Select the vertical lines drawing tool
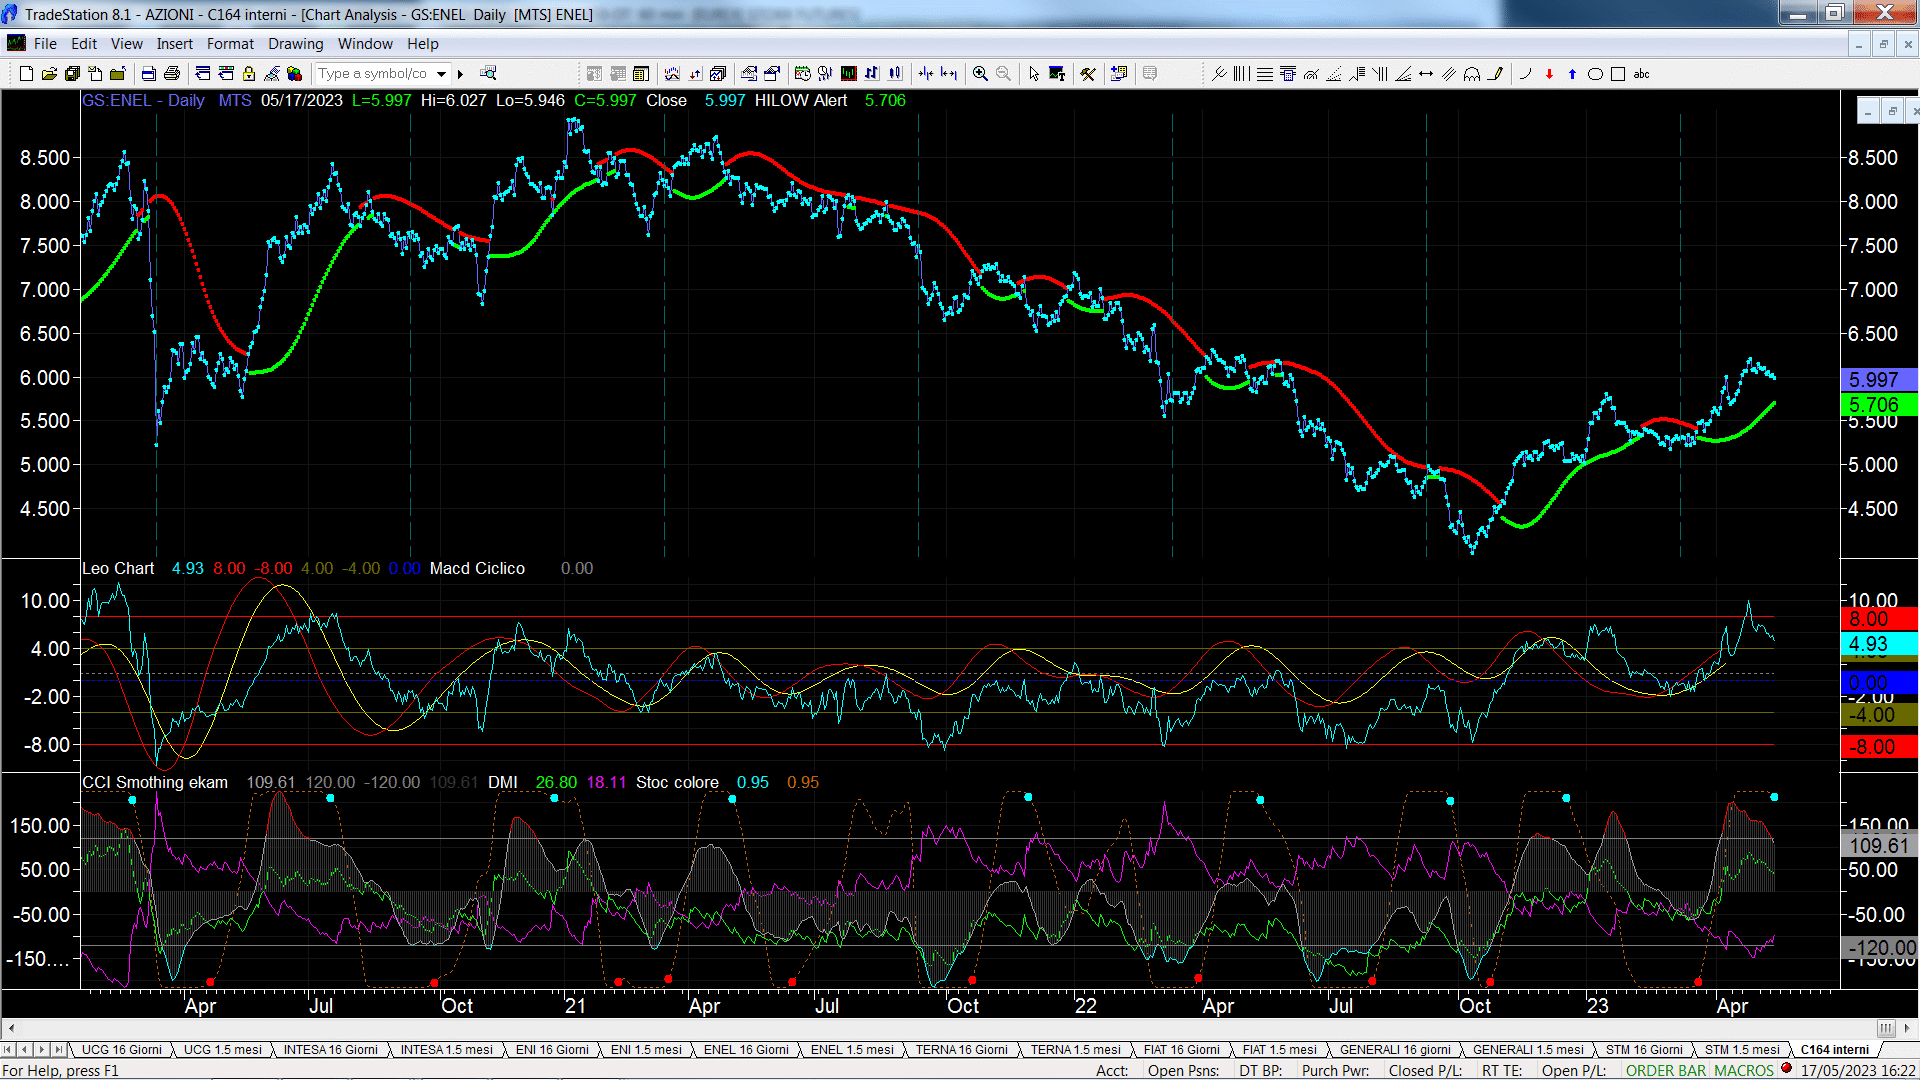Screen dimensions: 1920x1080 tap(1242, 73)
